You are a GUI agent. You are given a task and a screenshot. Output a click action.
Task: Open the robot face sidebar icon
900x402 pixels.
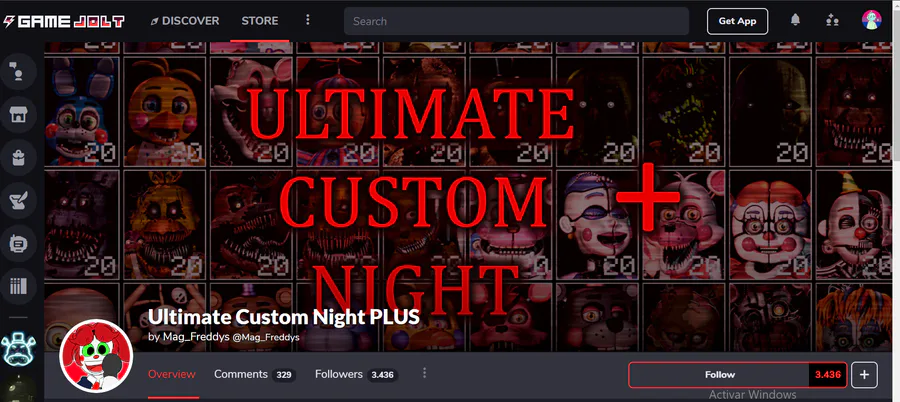click(18, 243)
